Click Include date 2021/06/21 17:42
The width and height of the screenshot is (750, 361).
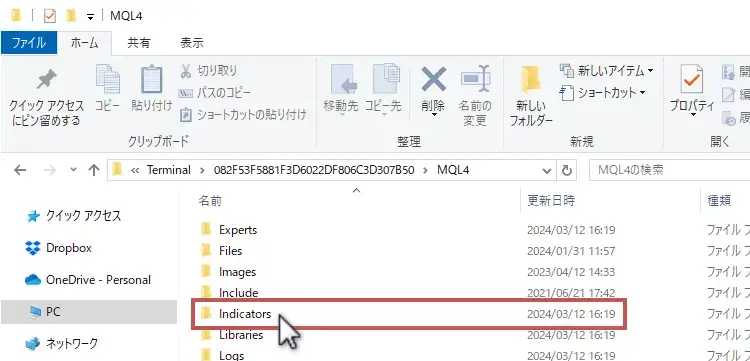click(571, 293)
